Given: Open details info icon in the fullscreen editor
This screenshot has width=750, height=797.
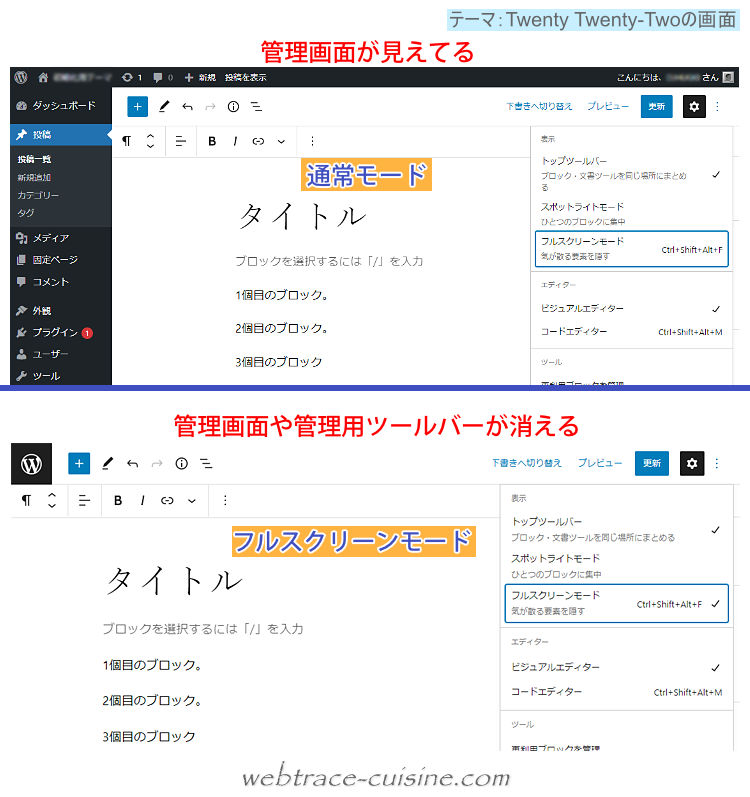Looking at the screenshot, I should pyautogui.click(x=181, y=464).
